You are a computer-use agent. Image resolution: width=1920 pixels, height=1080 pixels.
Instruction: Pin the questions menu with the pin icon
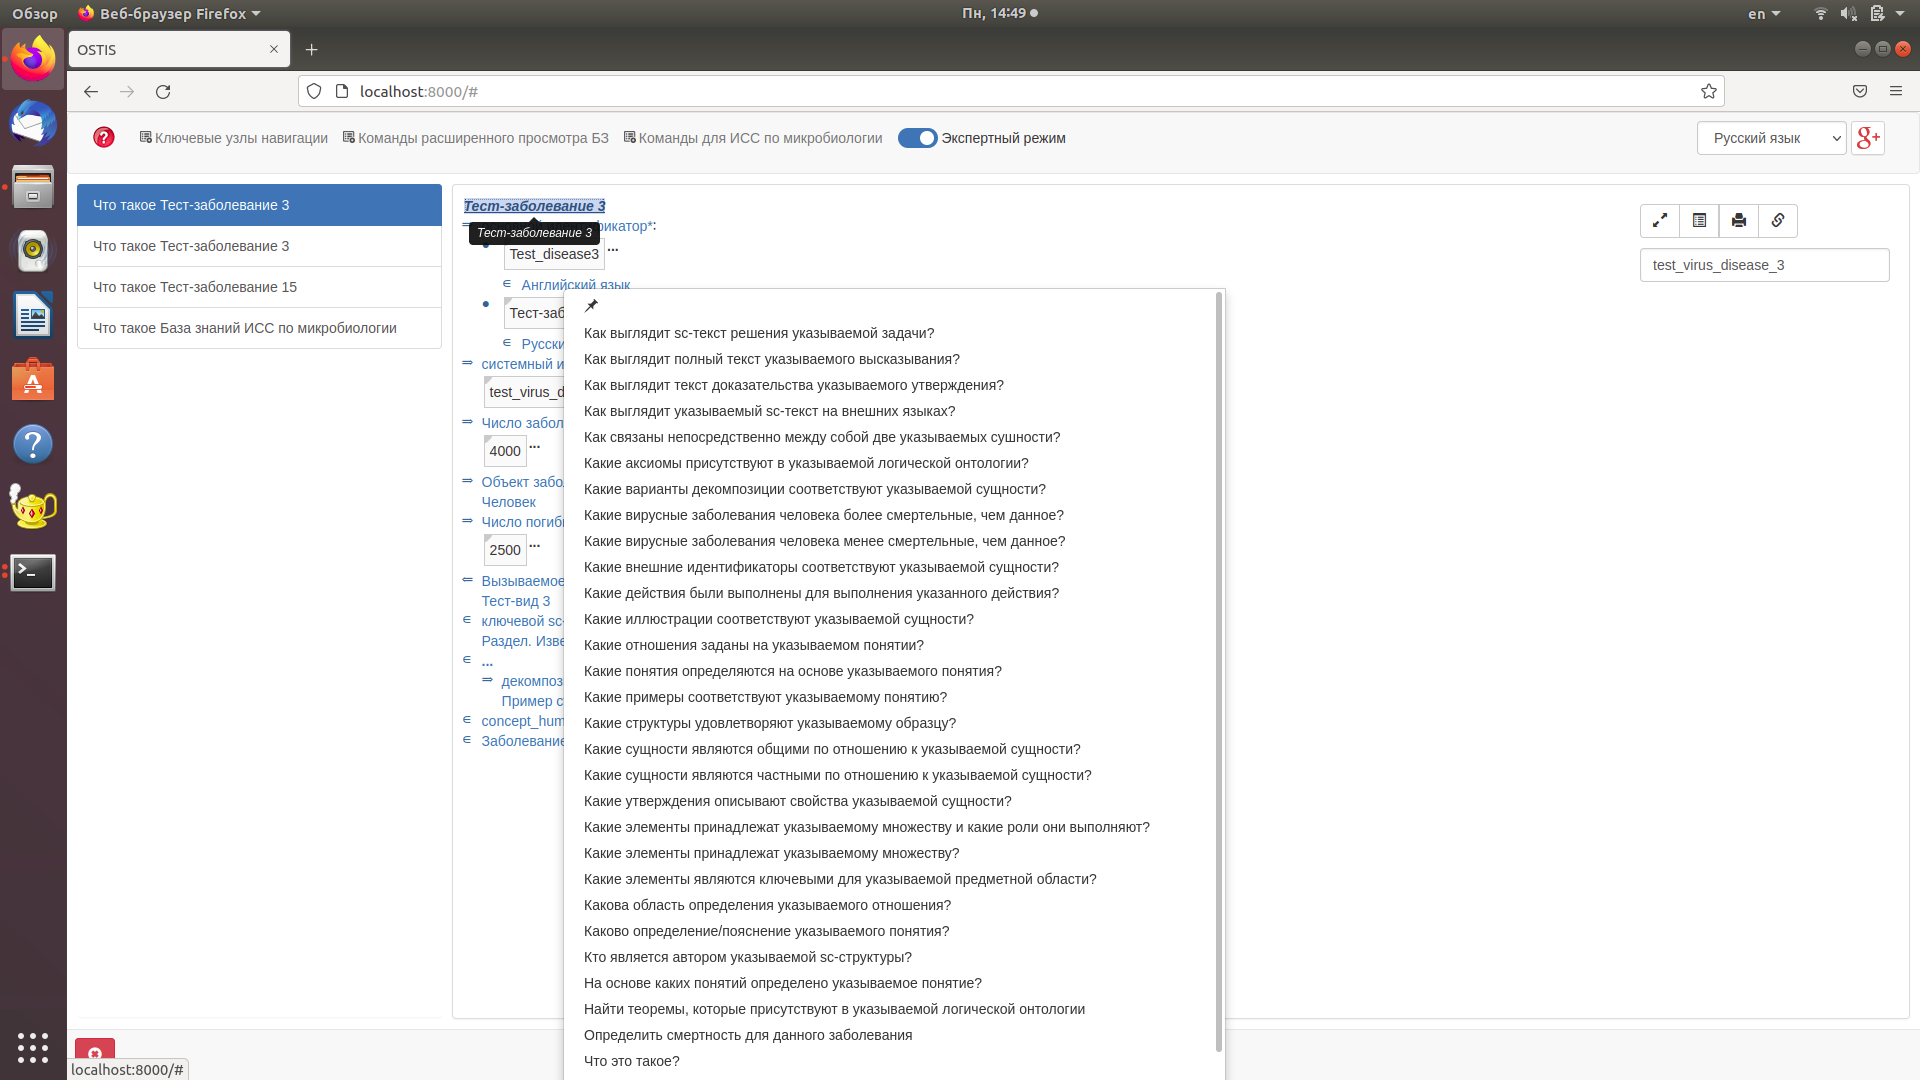click(x=591, y=306)
